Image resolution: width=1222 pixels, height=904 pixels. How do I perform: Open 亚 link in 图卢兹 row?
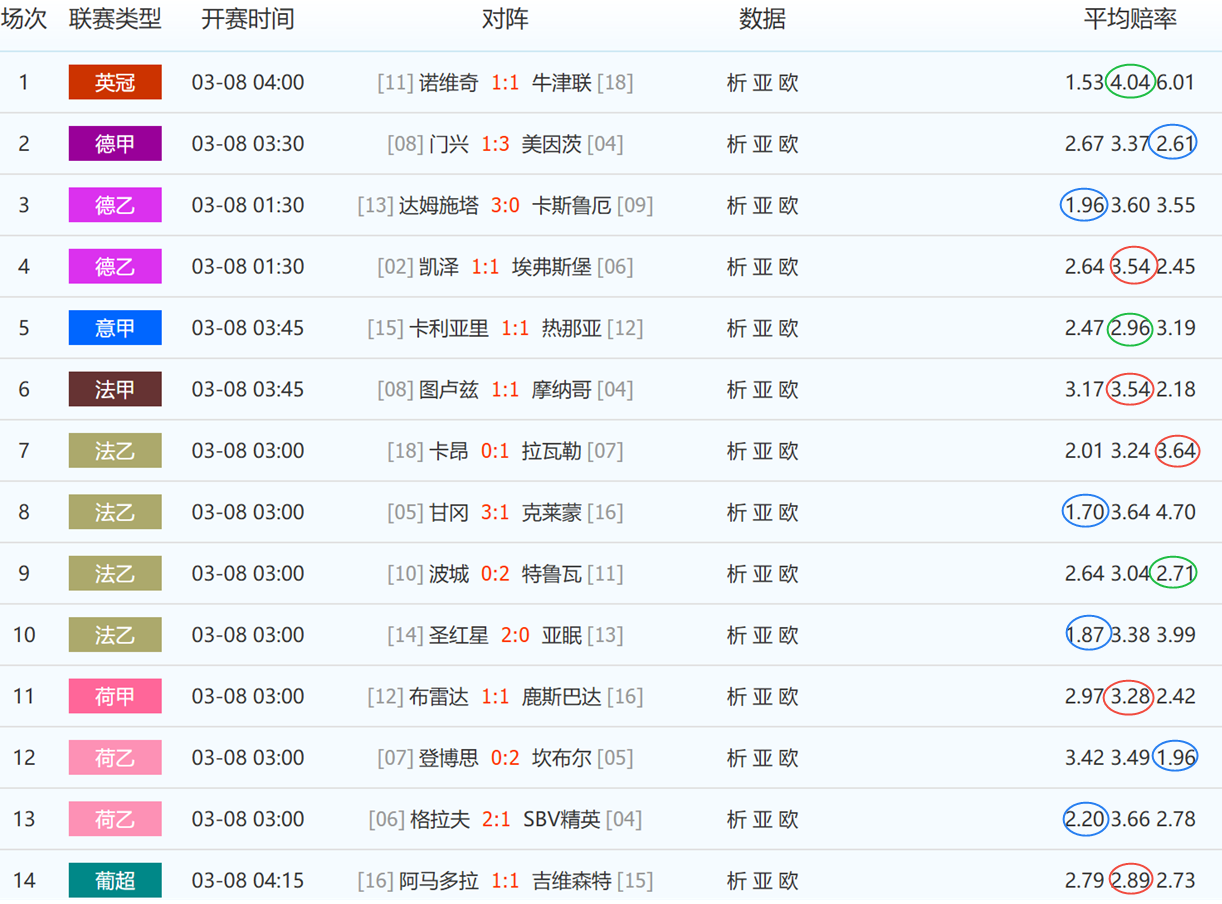coord(763,389)
